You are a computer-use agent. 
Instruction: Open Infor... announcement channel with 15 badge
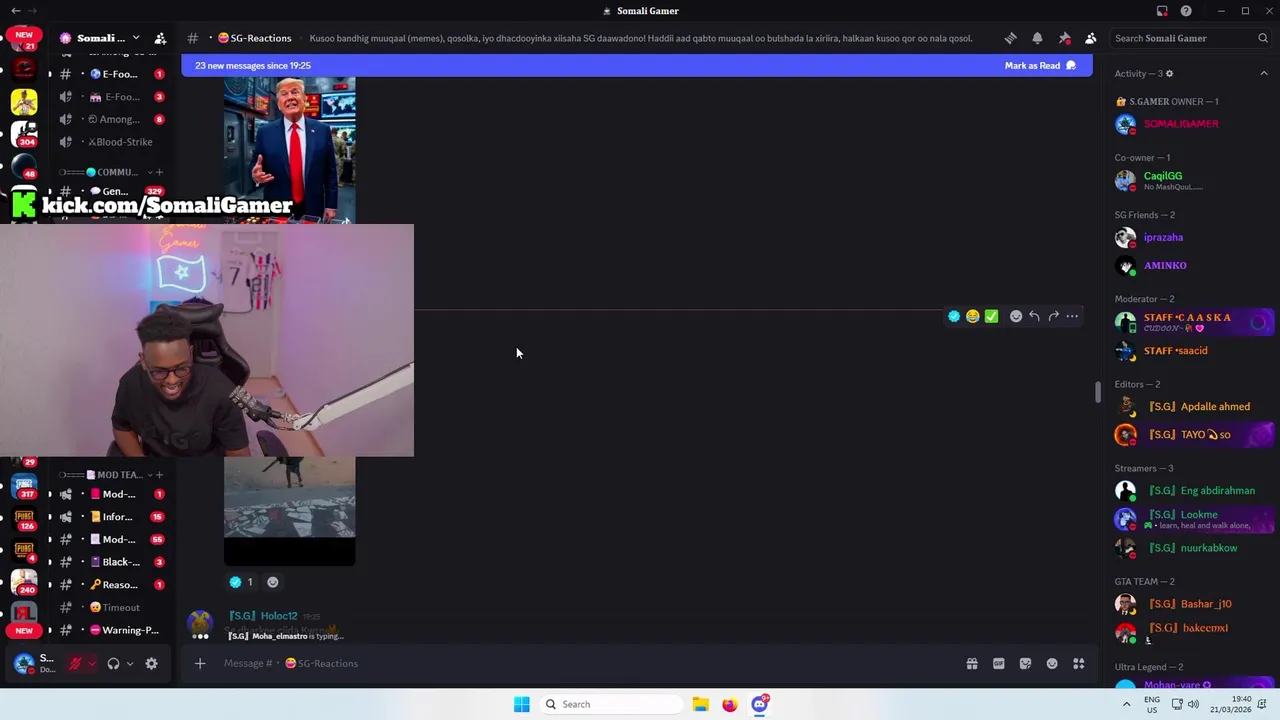[111, 517]
